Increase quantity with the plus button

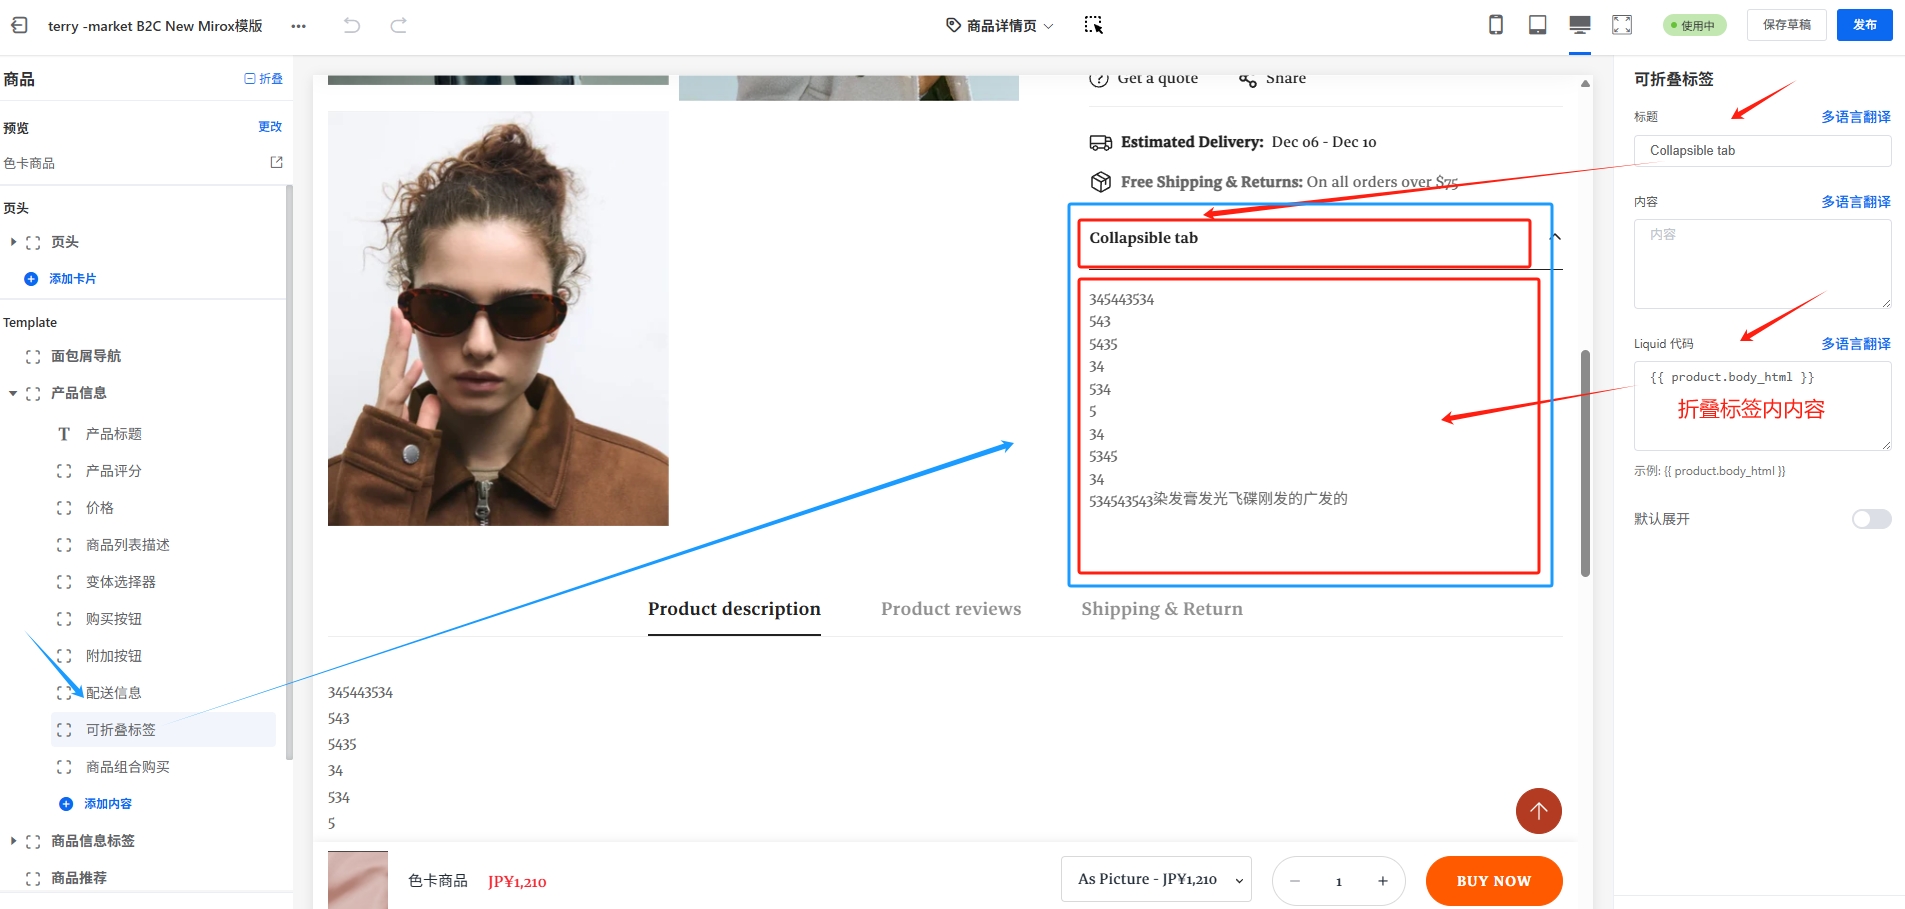point(1382,881)
